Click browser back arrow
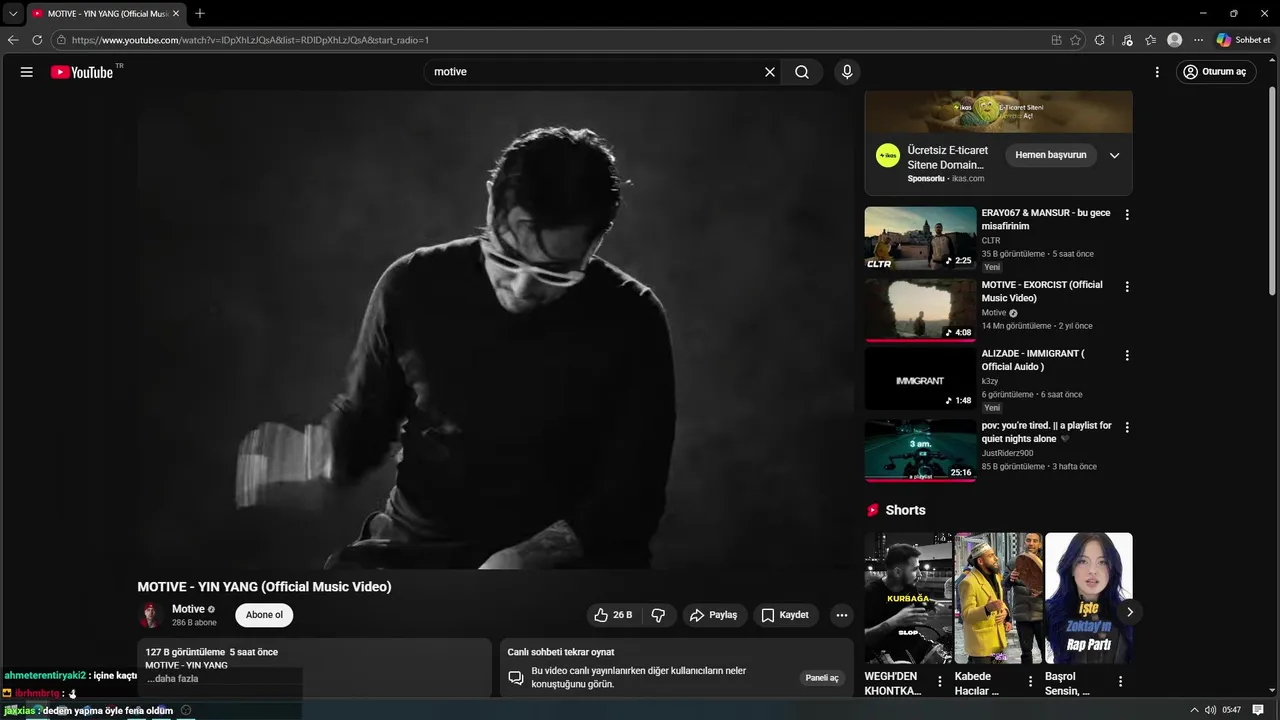Image resolution: width=1280 pixels, height=720 pixels. tap(13, 40)
